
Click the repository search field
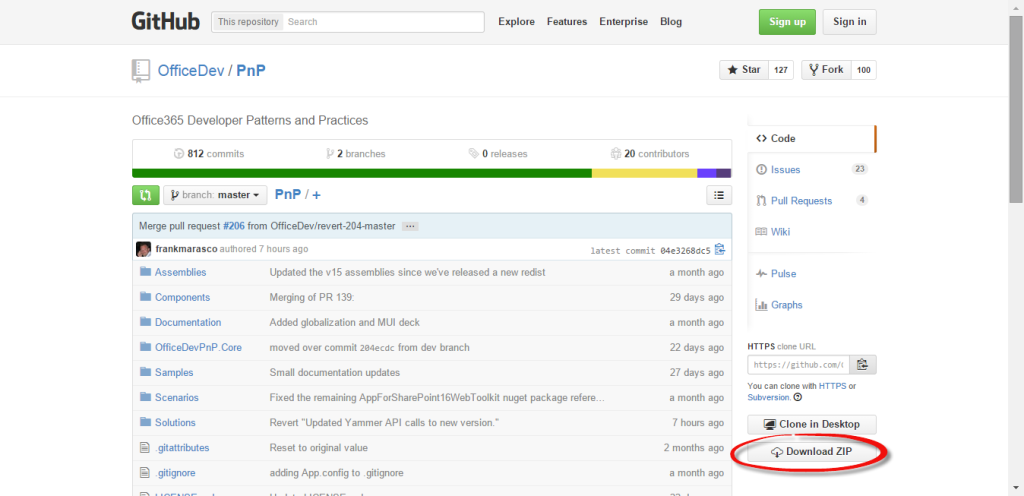[x=385, y=22]
